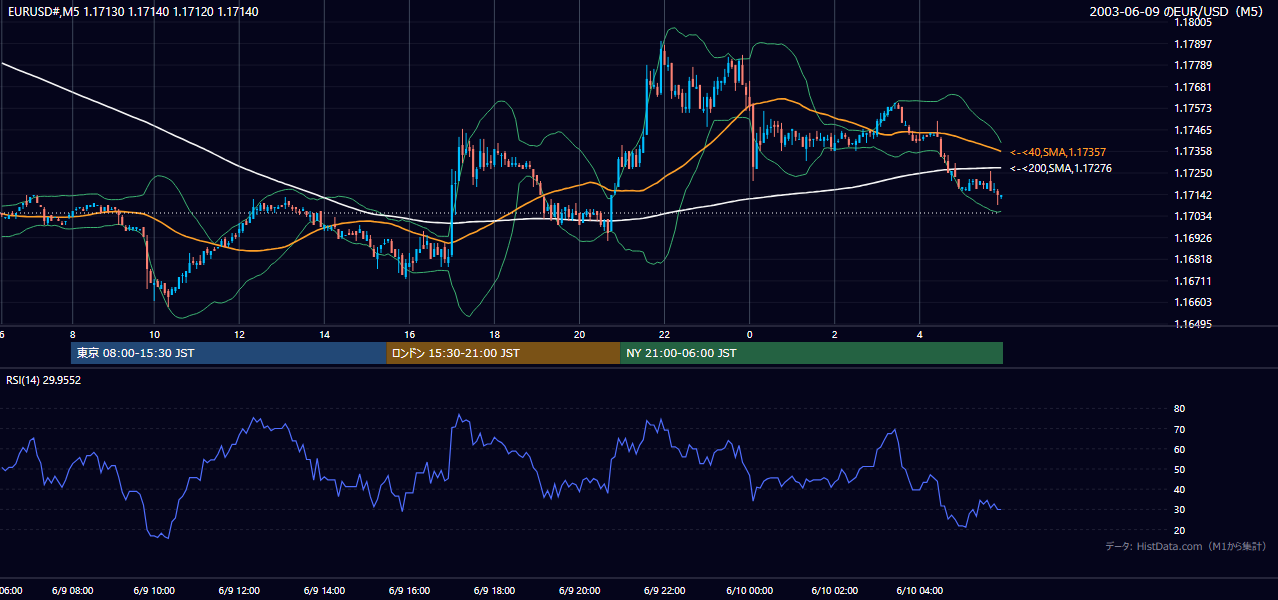Click price axis label 1.17034
The width and height of the screenshot is (1278, 600).
1191,216
